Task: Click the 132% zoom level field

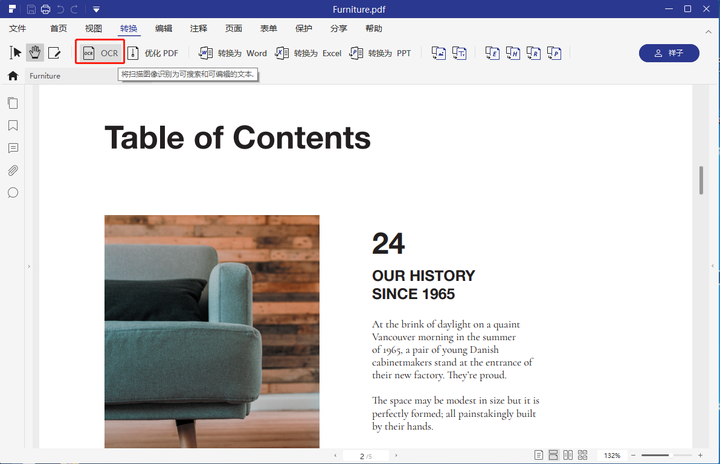Action: tap(612, 456)
